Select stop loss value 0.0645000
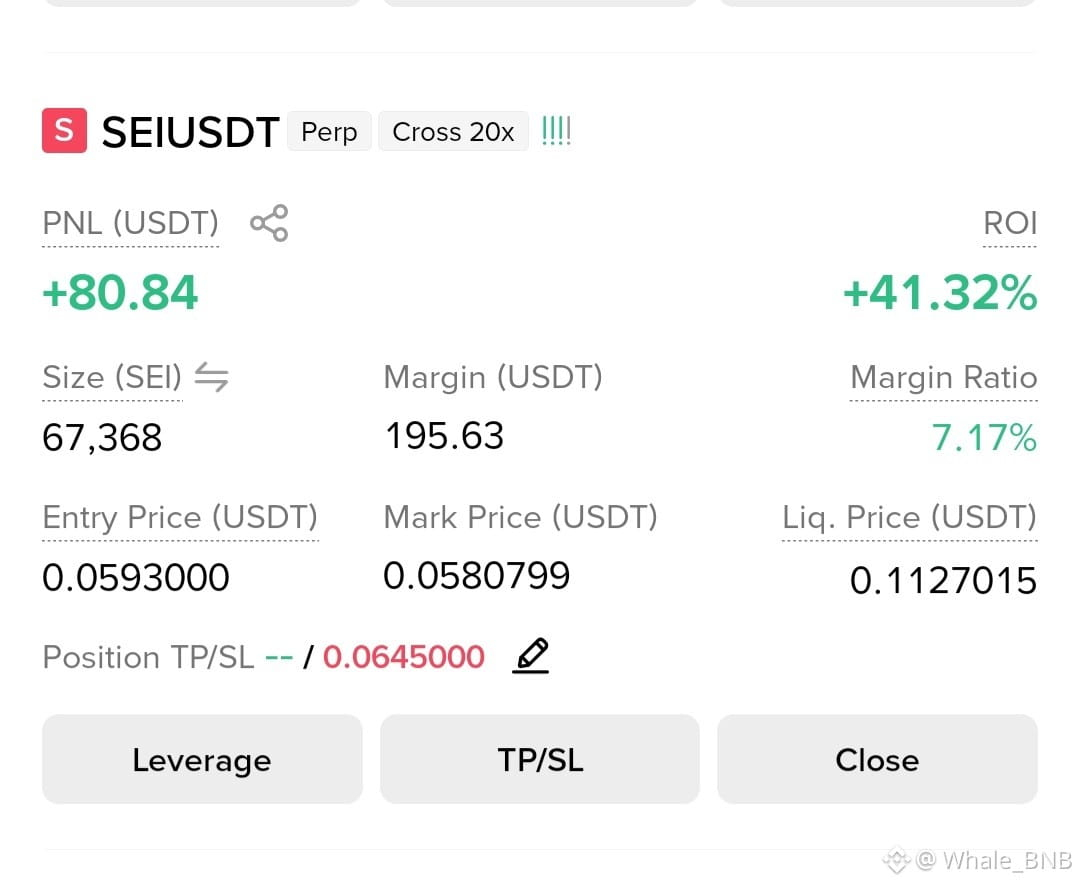 pyautogui.click(x=404, y=656)
